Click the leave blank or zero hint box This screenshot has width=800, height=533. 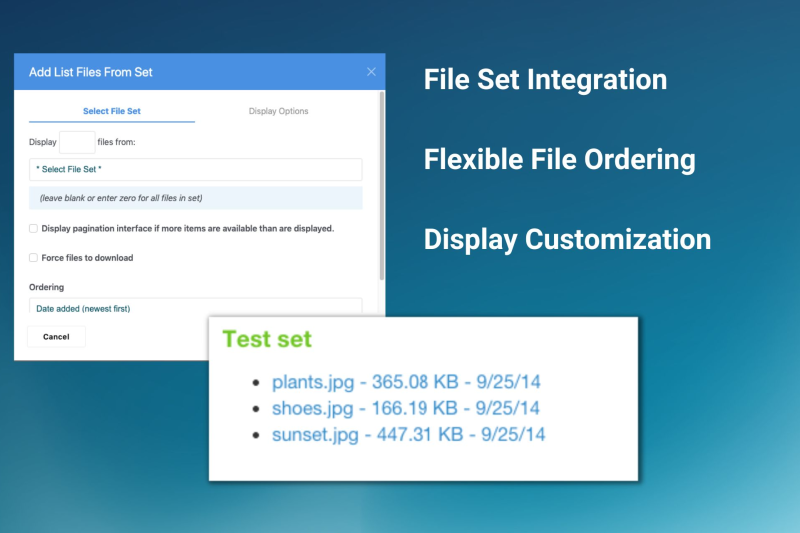[x=195, y=198]
